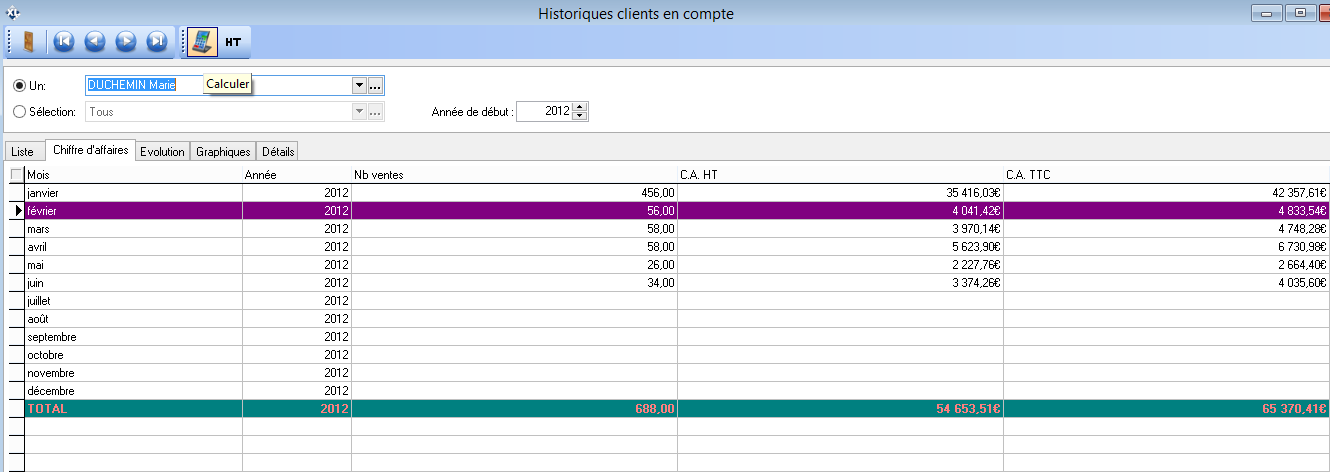1330x472 pixels.
Task: Increase the Année de début value
Action: pos(581,107)
